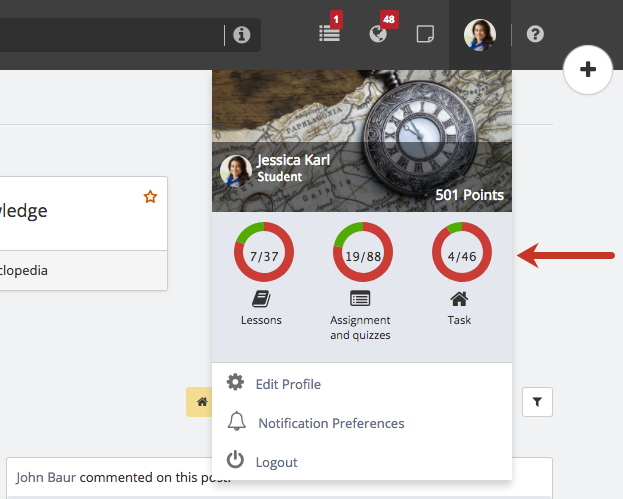623x499 pixels.
Task: Click the bell icon for notifications preferences
Action: (236, 421)
